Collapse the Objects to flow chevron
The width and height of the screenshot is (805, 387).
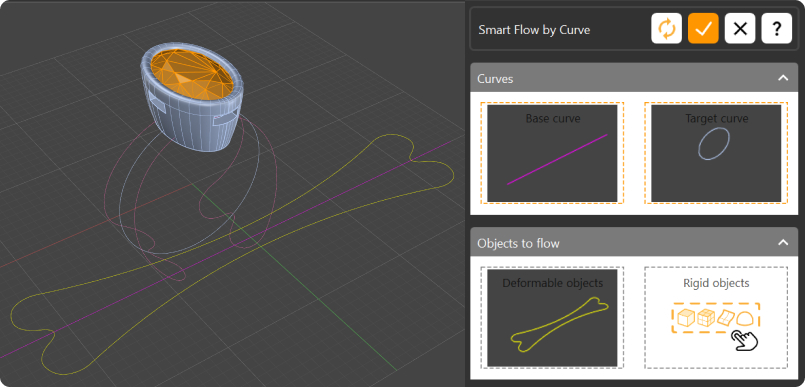coord(783,242)
